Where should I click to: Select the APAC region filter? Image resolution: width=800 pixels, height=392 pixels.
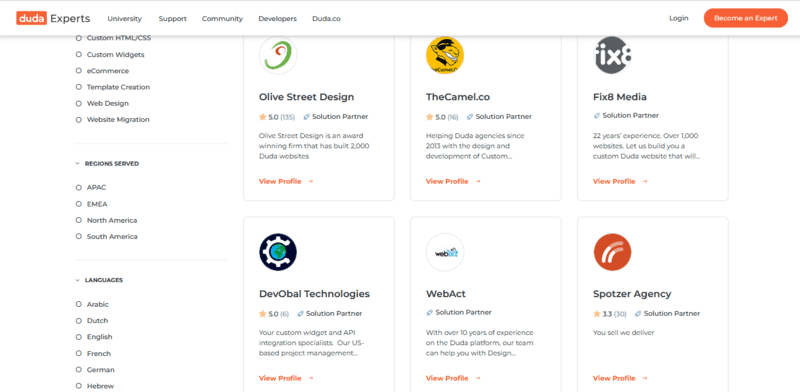pyautogui.click(x=91, y=188)
